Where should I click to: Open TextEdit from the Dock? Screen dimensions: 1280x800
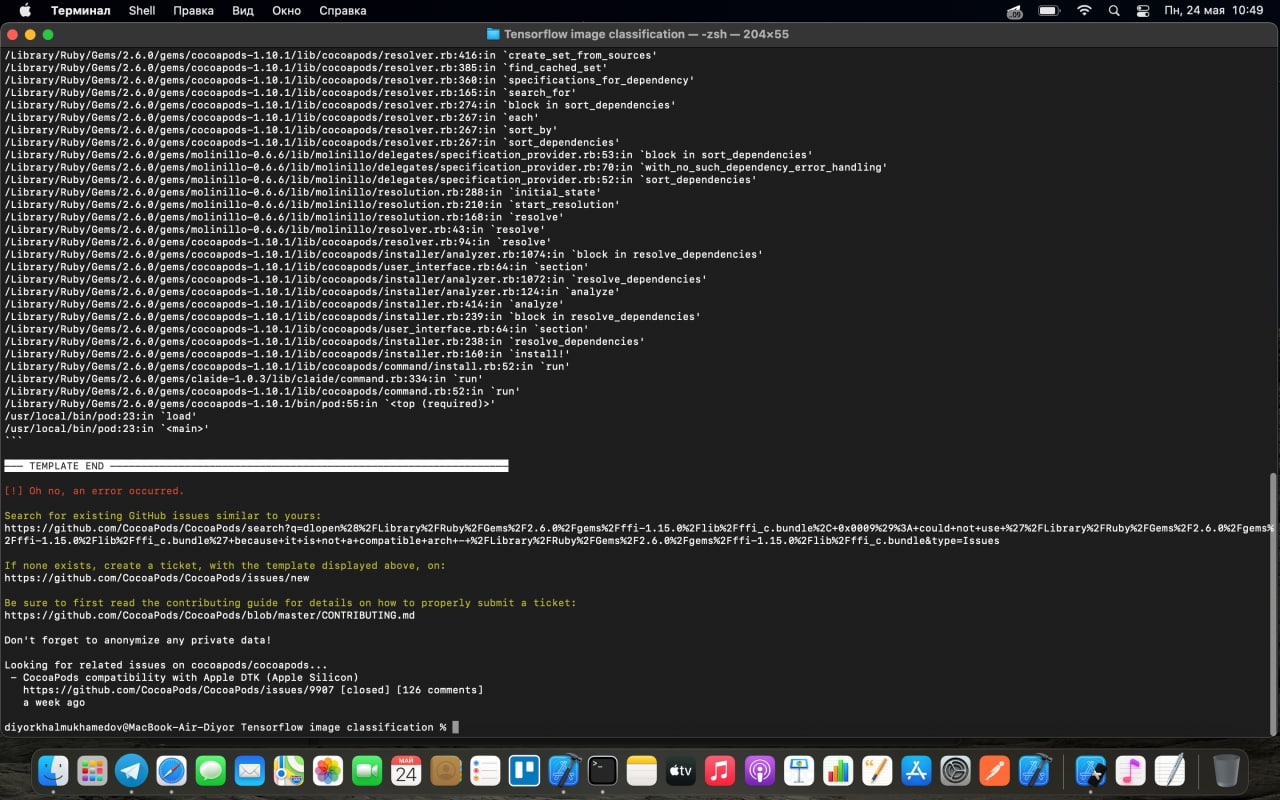[x=1169, y=770]
